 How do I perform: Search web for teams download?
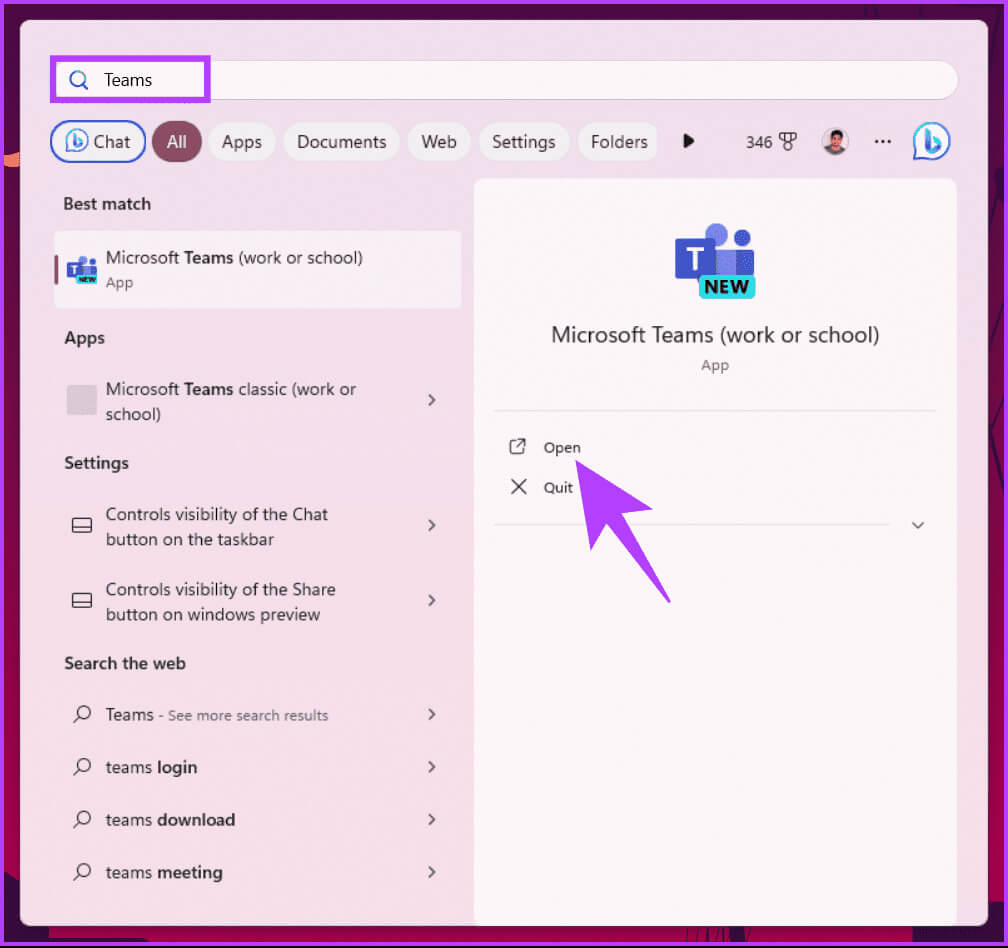(258, 820)
